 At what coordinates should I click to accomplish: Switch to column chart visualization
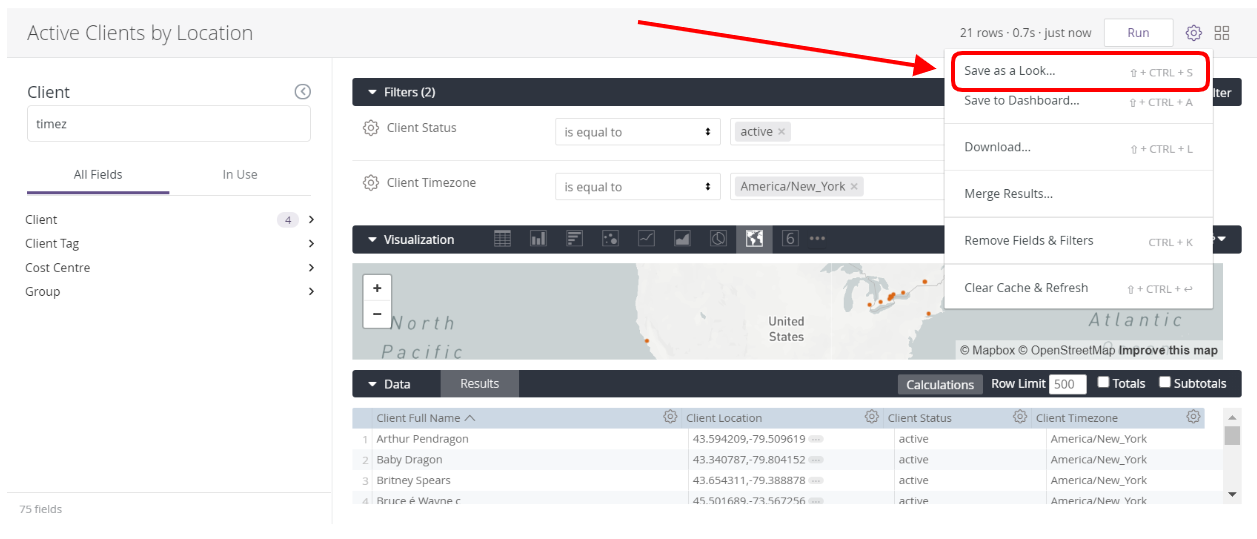(538, 239)
